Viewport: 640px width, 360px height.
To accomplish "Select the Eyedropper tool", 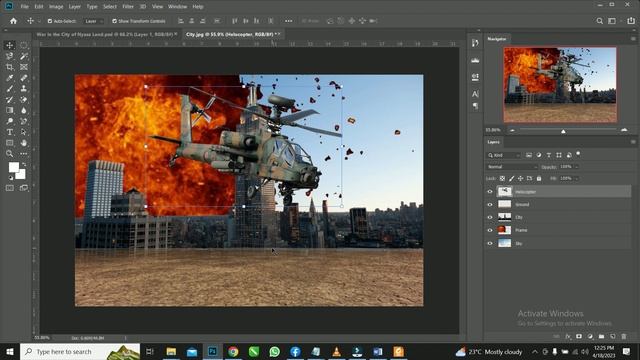I will click(x=10, y=78).
